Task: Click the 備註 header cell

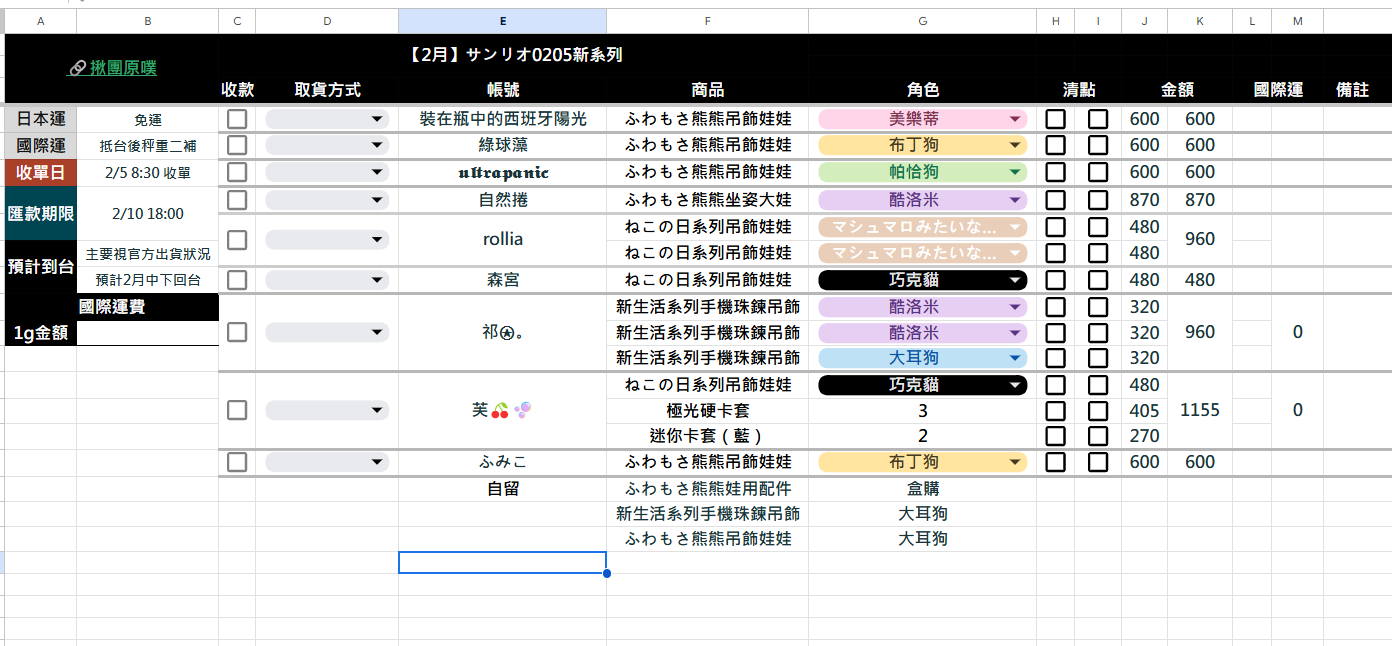Action: (1352, 89)
